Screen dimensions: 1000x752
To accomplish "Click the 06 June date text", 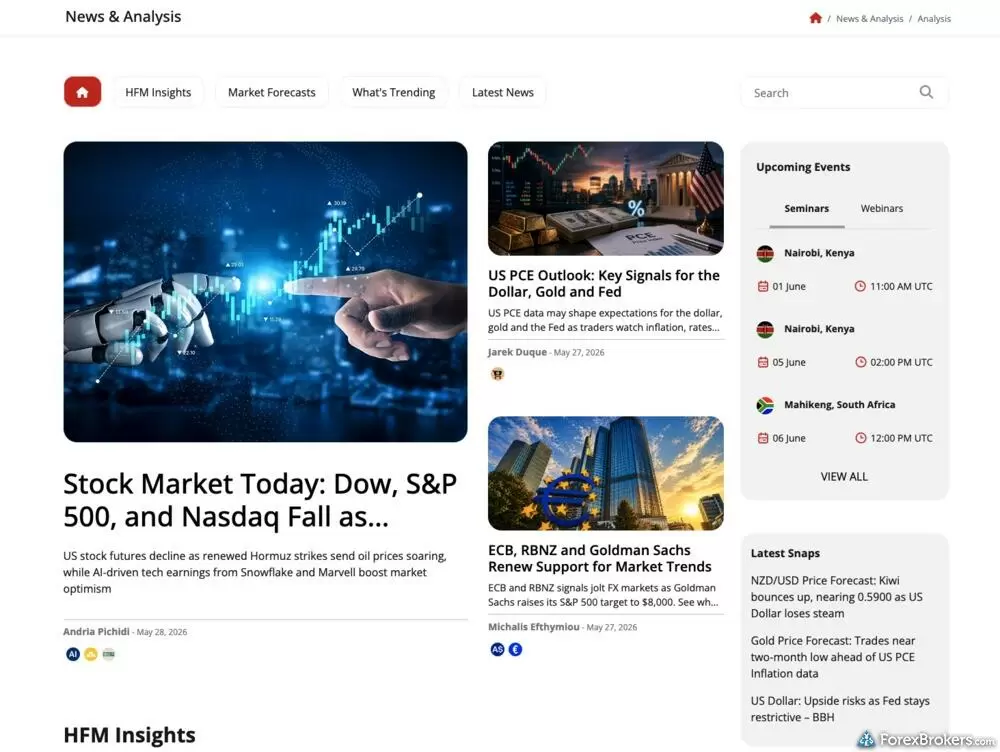I will pos(789,438).
